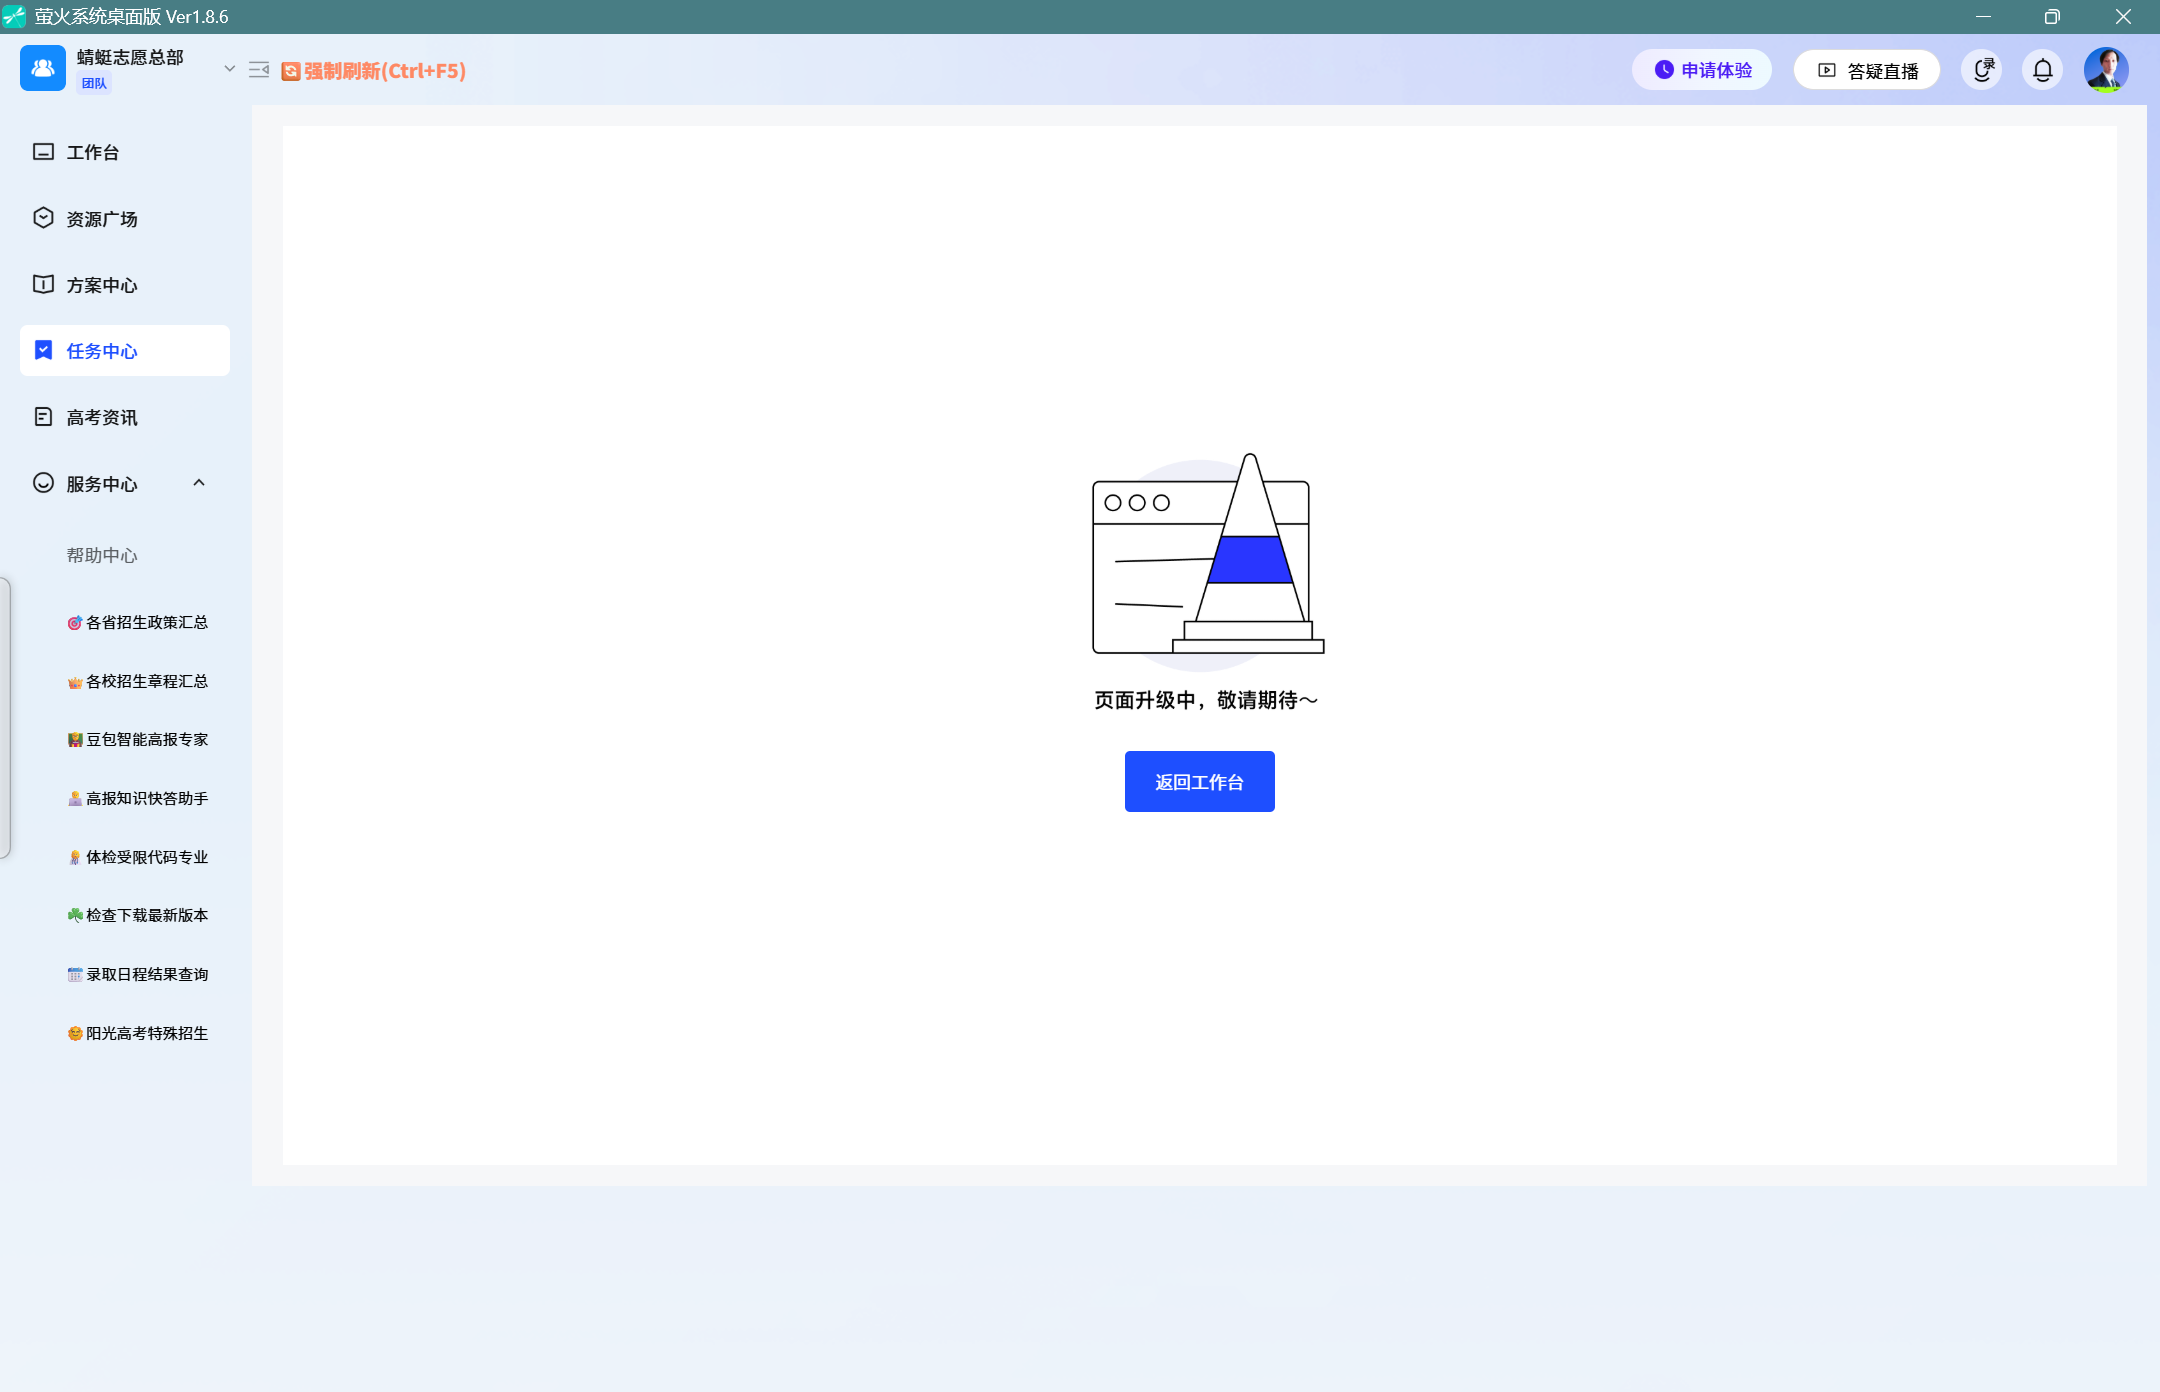The width and height of the screenshot is (2160, 1392).
Task: Click 强制刷新(Ctrl+F5) link
Action: 374,71
